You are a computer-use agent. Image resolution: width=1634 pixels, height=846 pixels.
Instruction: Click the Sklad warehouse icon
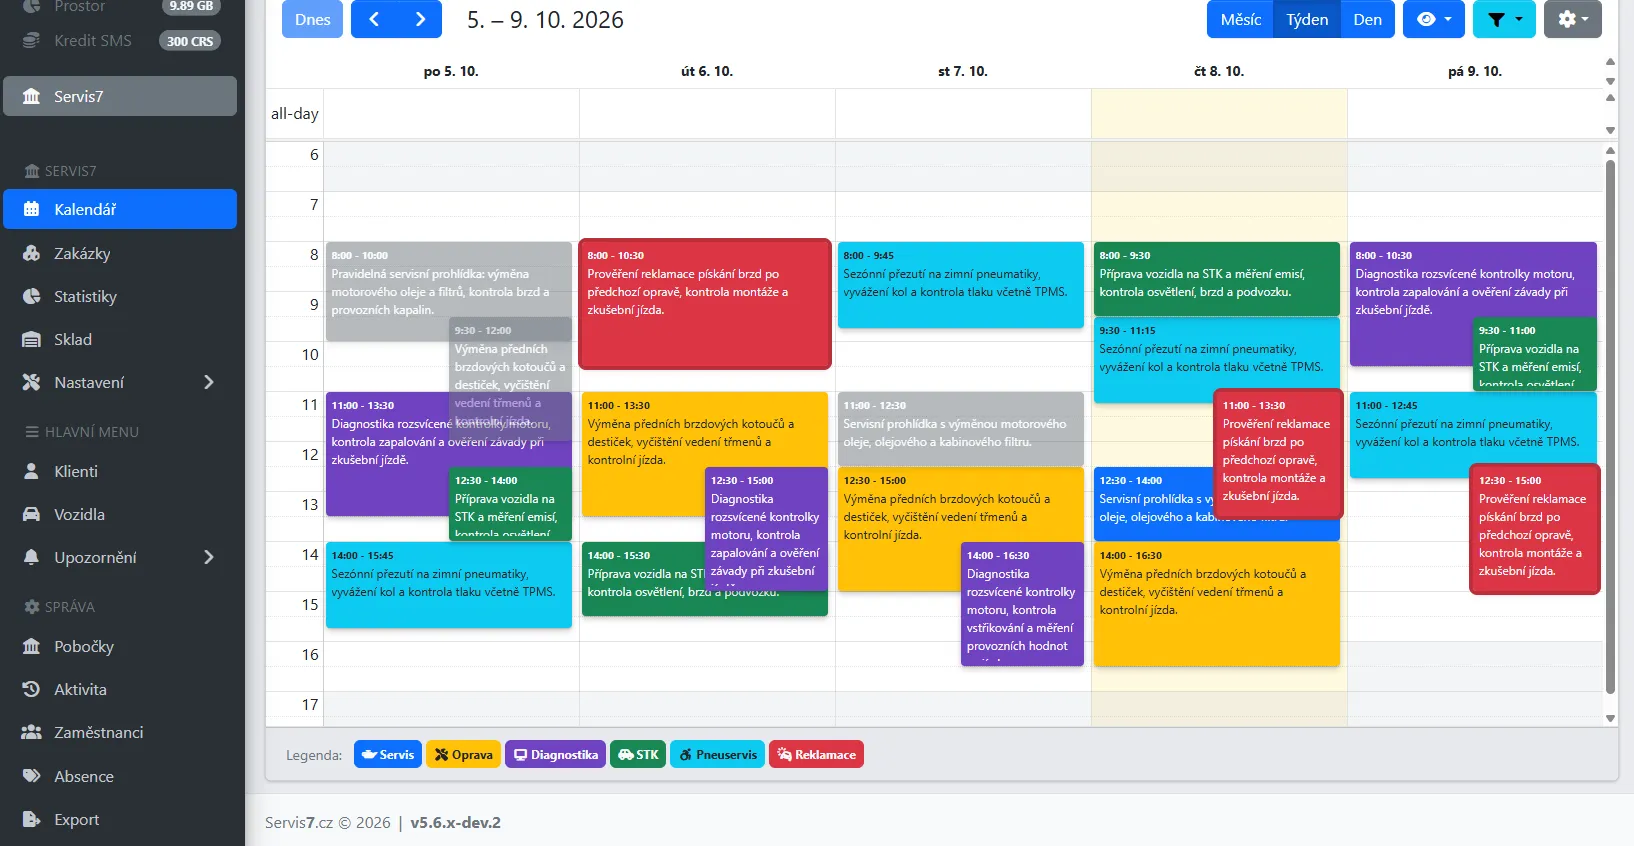pyautogui.click(x=31, y=339)
